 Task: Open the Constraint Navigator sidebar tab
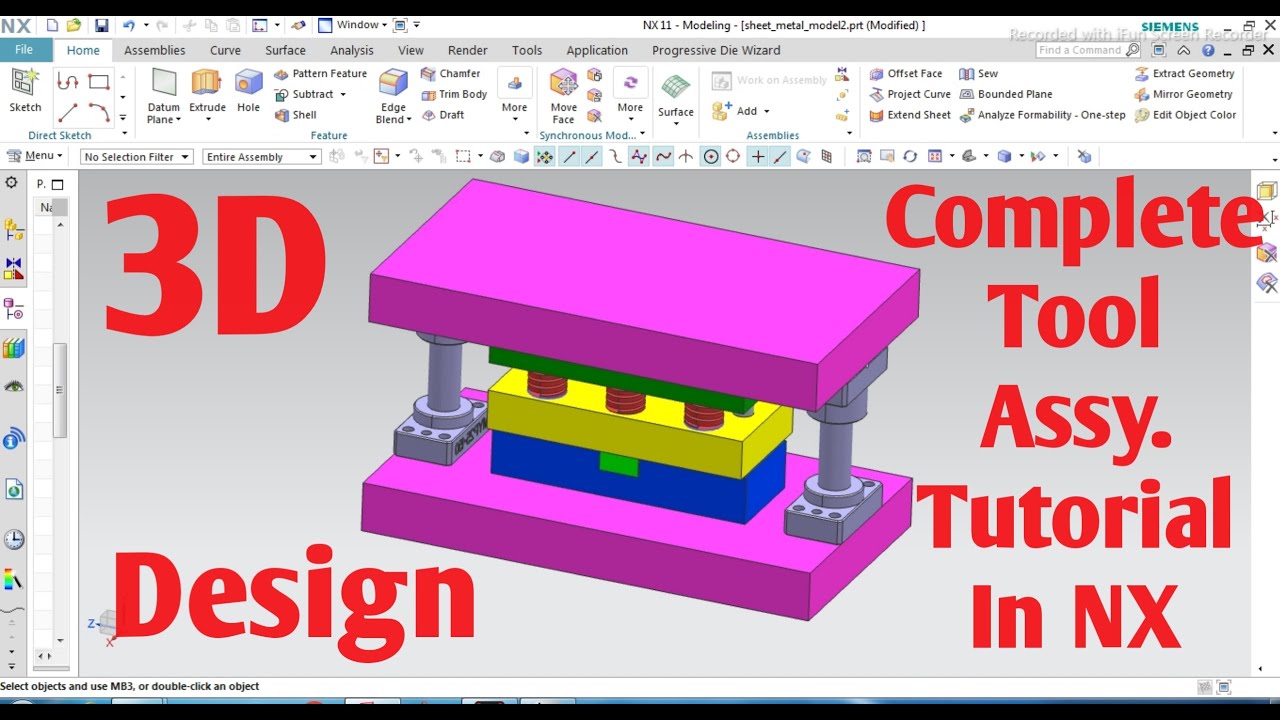click(14, 269)
